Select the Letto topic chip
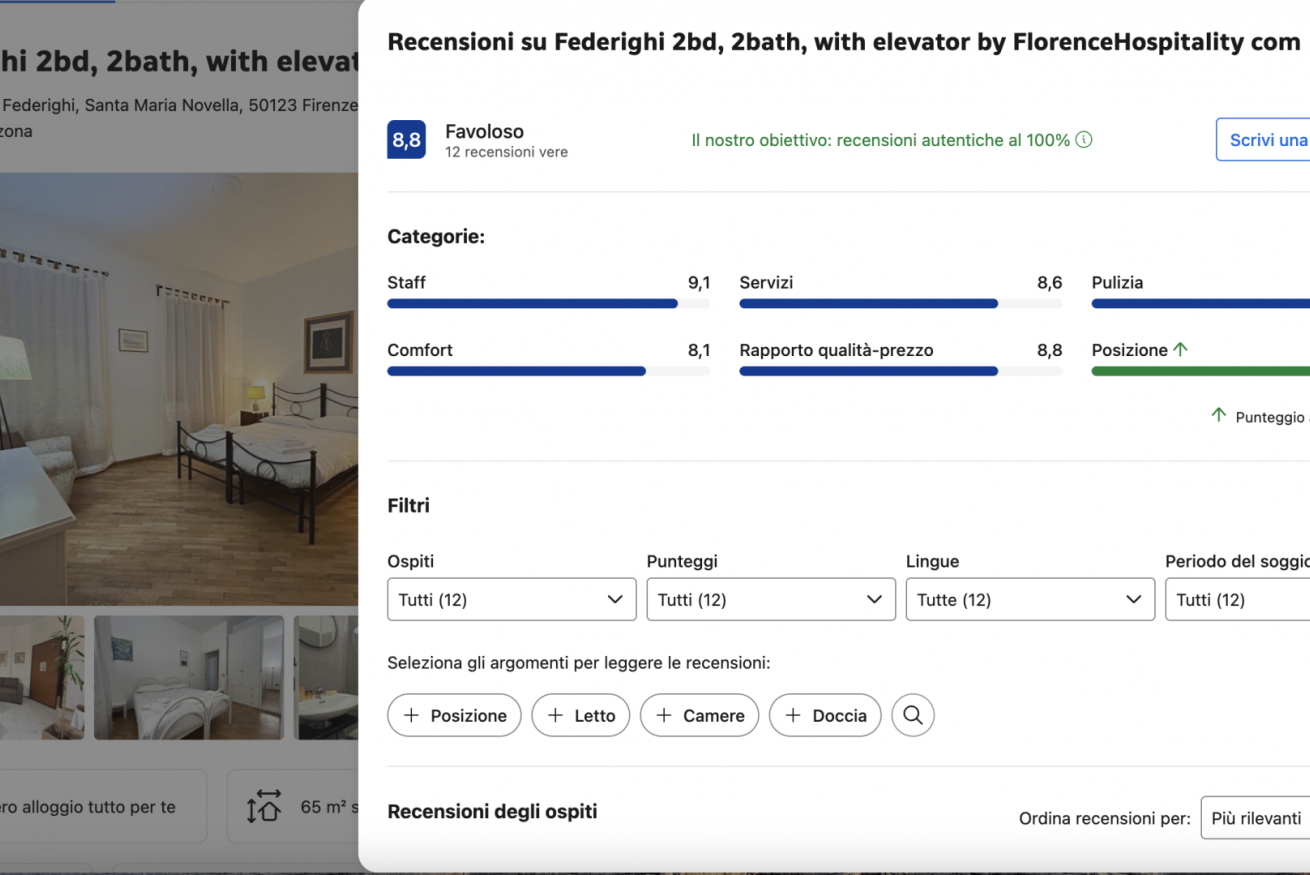 (580, 715)
